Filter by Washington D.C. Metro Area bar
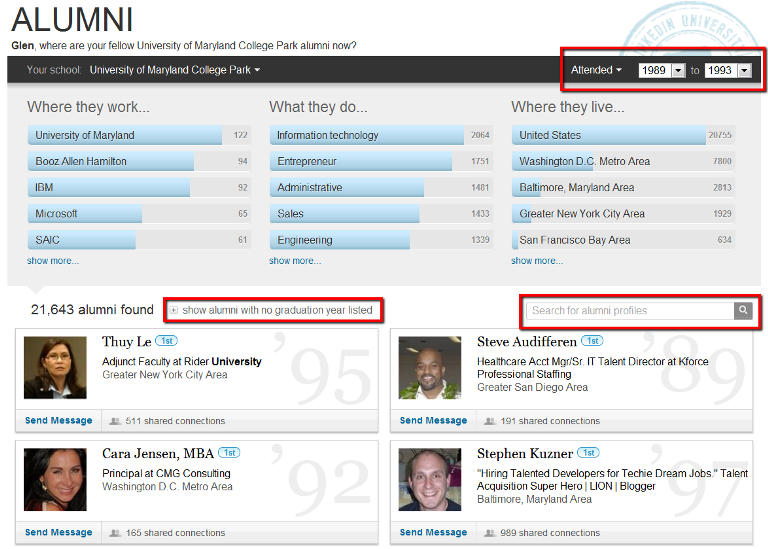 coord(624,161)
